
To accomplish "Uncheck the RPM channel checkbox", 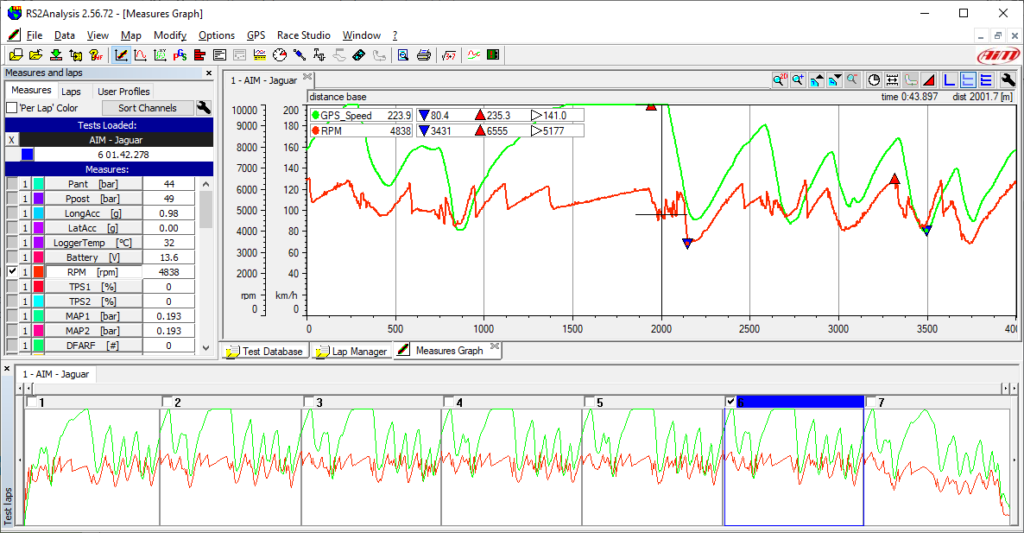I will pos(12,272).
